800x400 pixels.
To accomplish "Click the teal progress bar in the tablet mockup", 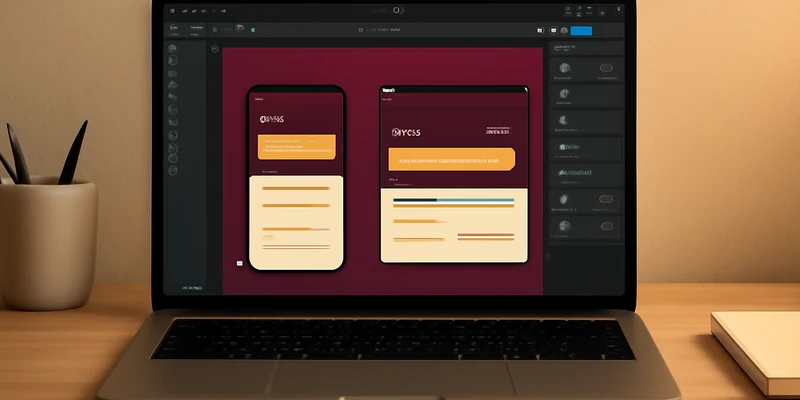I will 476,201.
